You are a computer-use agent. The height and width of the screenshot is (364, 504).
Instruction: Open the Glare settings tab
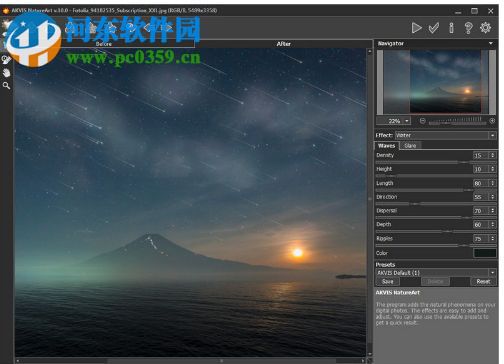[x=410, y=146]
